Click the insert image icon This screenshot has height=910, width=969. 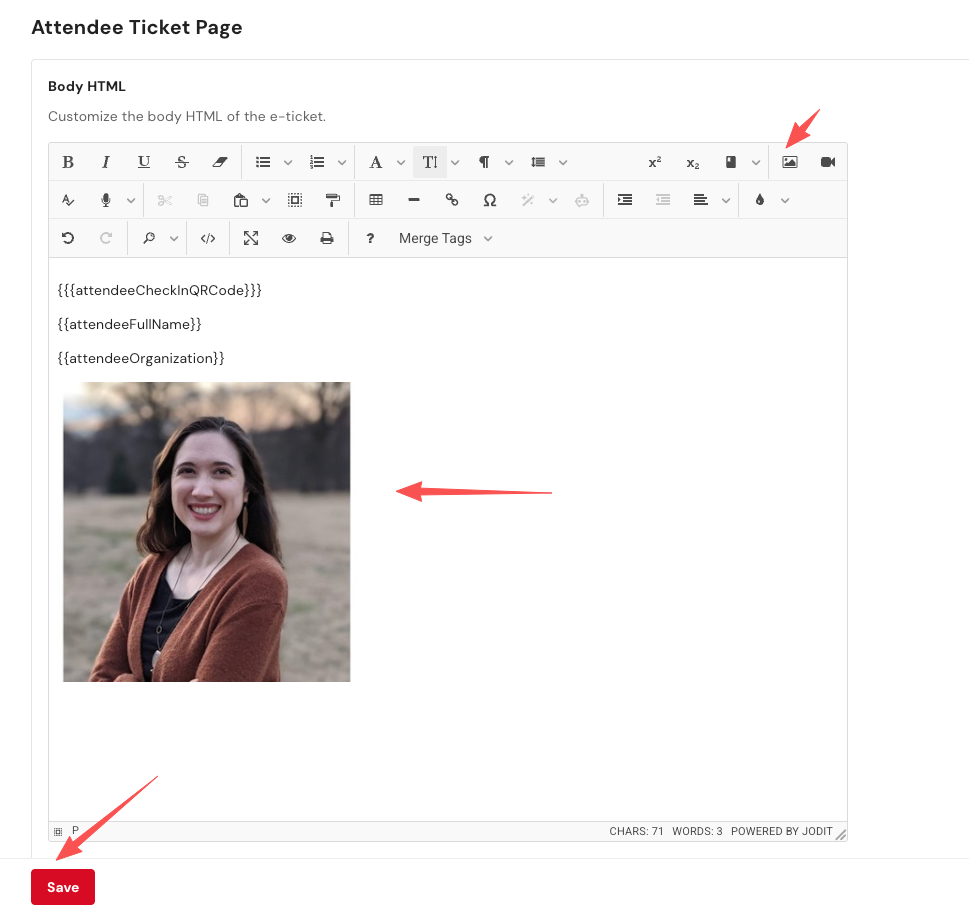tap(790, 162)
